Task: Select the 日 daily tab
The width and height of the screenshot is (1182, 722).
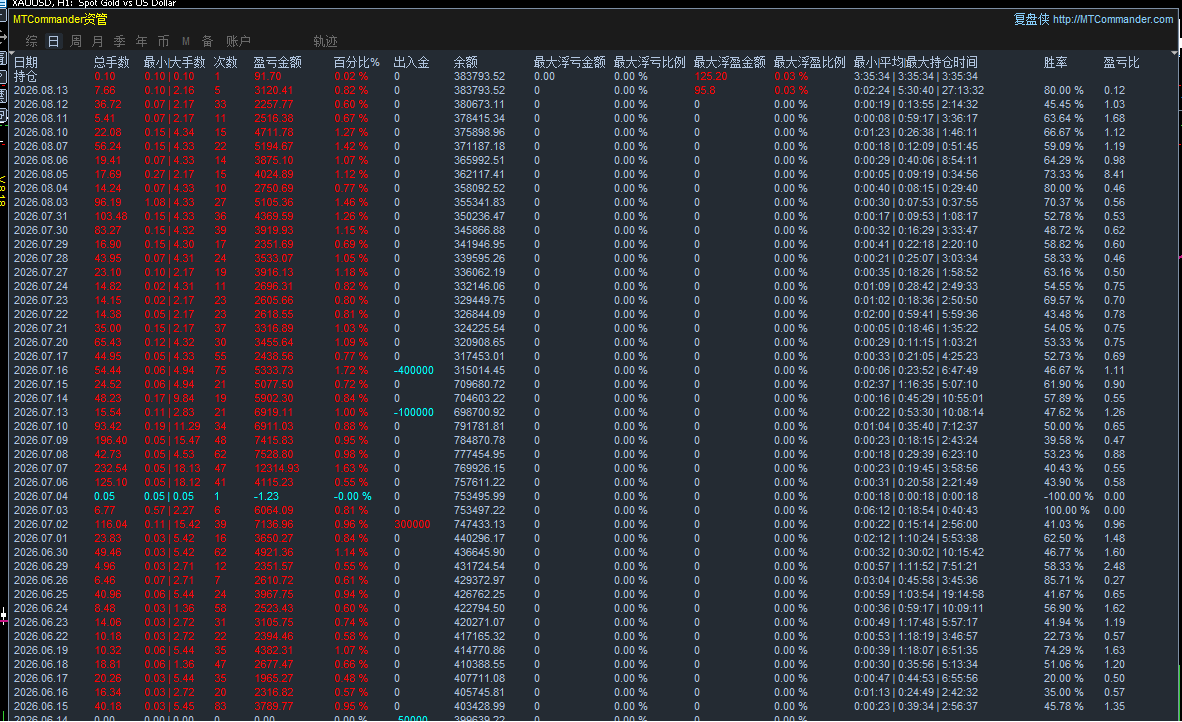Action: pos(54,41)
